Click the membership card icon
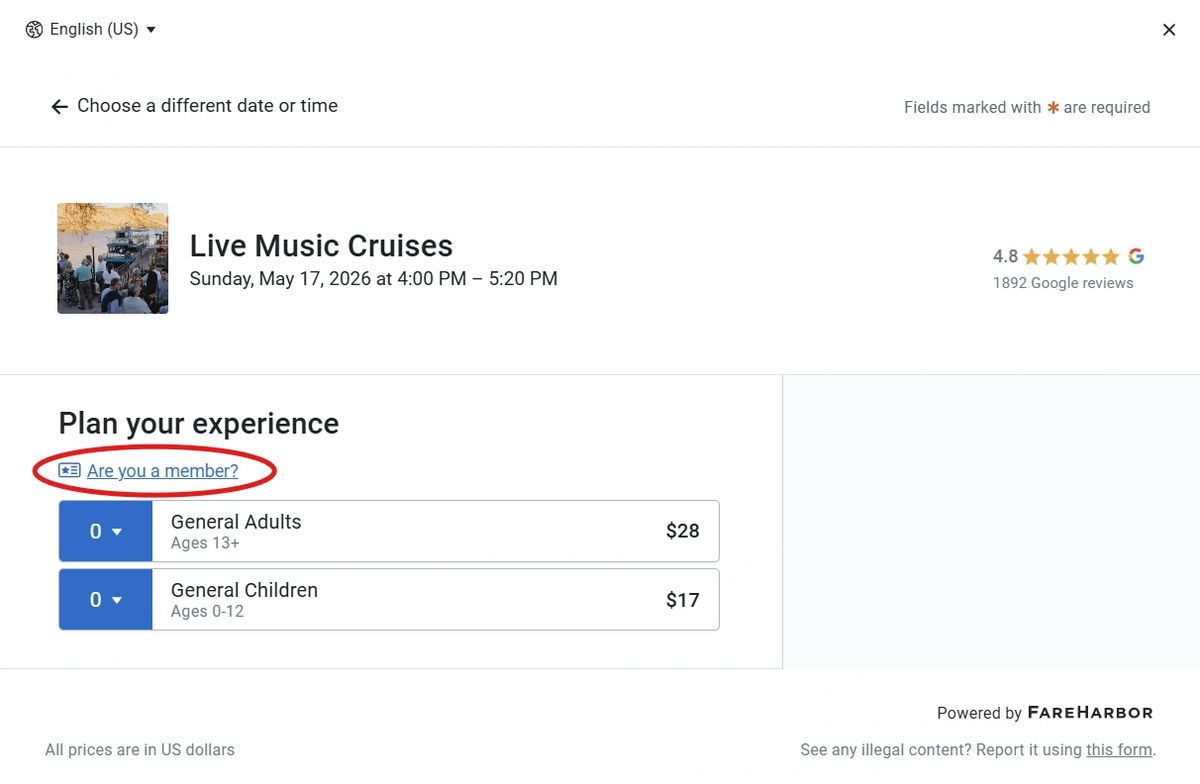 [x=70, y=470]
